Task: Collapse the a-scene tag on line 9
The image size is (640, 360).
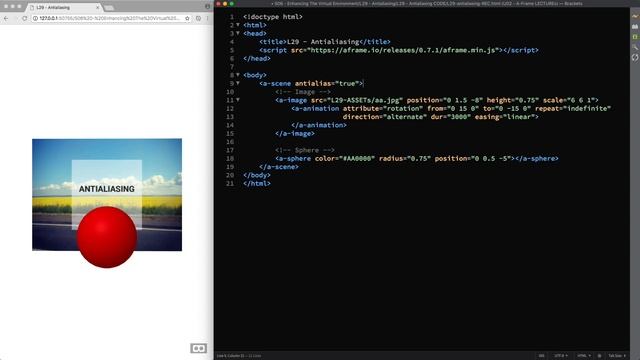Action: (238, 83)
